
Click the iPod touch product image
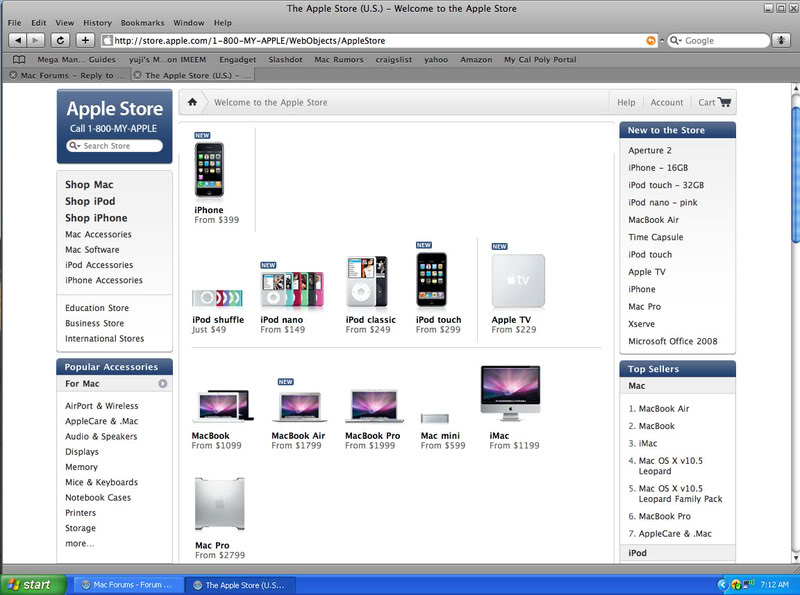coord(432,279)
